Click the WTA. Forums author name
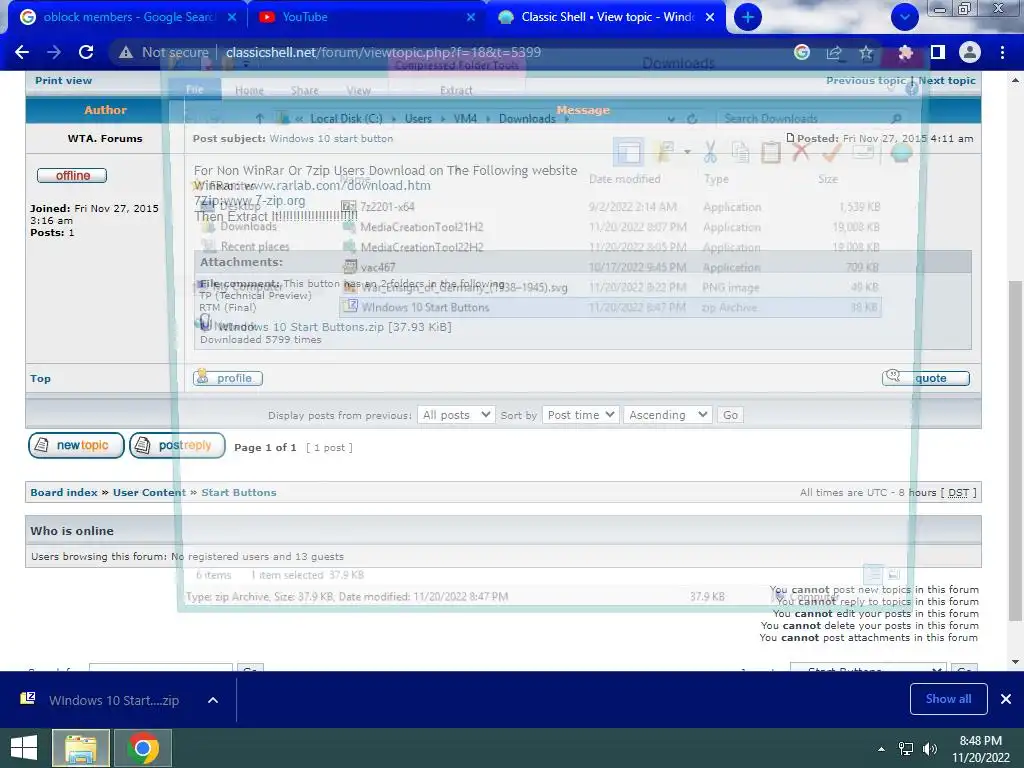The image size is (1024, 768). point(104,138)
